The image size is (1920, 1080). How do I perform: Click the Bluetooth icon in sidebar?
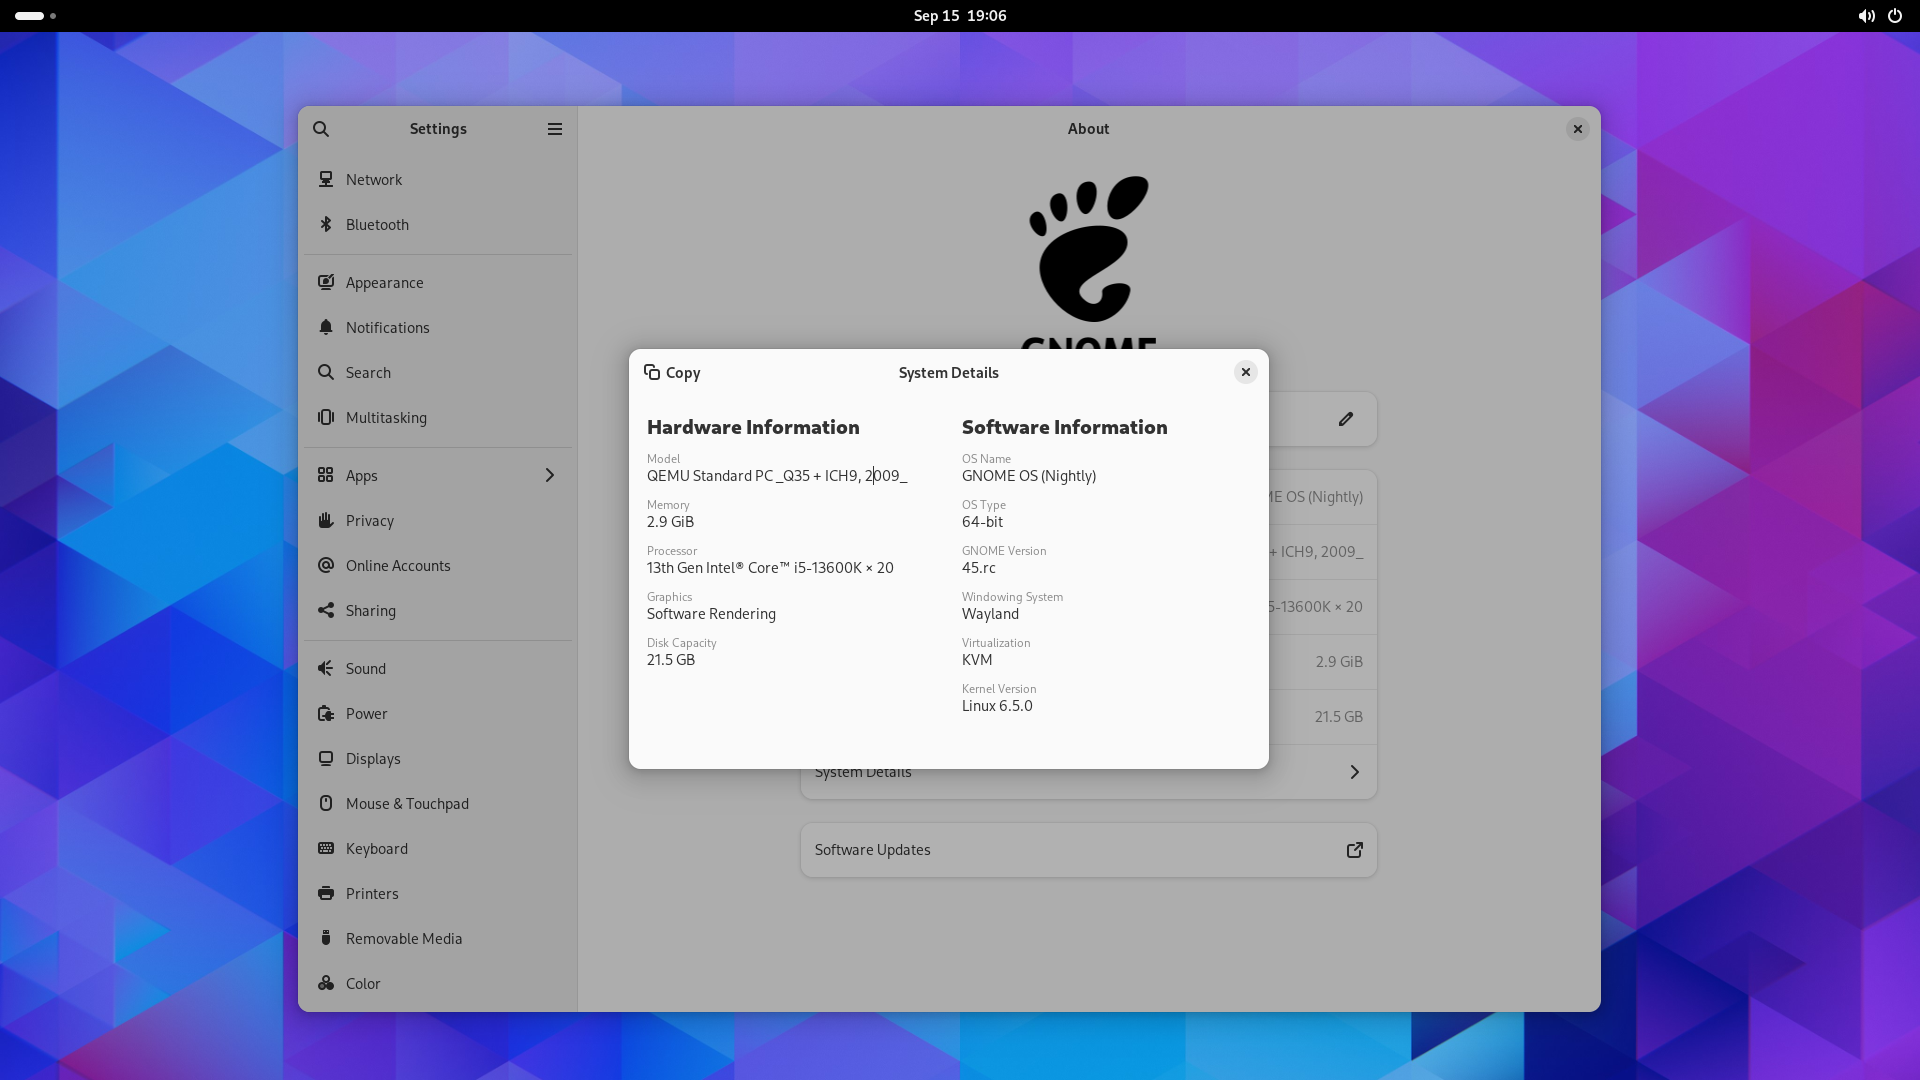(x=326, y=224)
